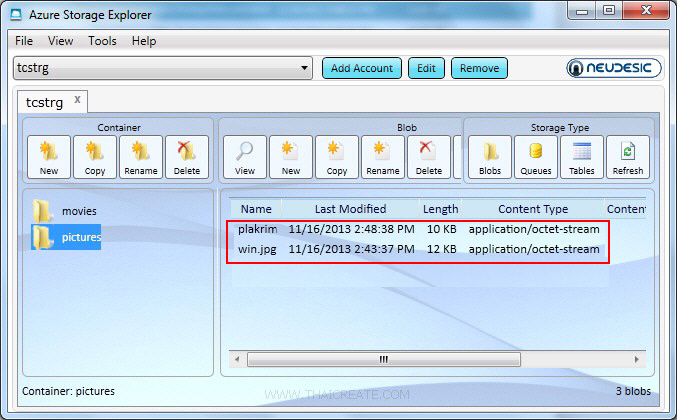Click the 11/16/2013 2:43:37 PM cell
This screenshot has width=677, height=420.
pyautogui.click(x=351, y=249)
